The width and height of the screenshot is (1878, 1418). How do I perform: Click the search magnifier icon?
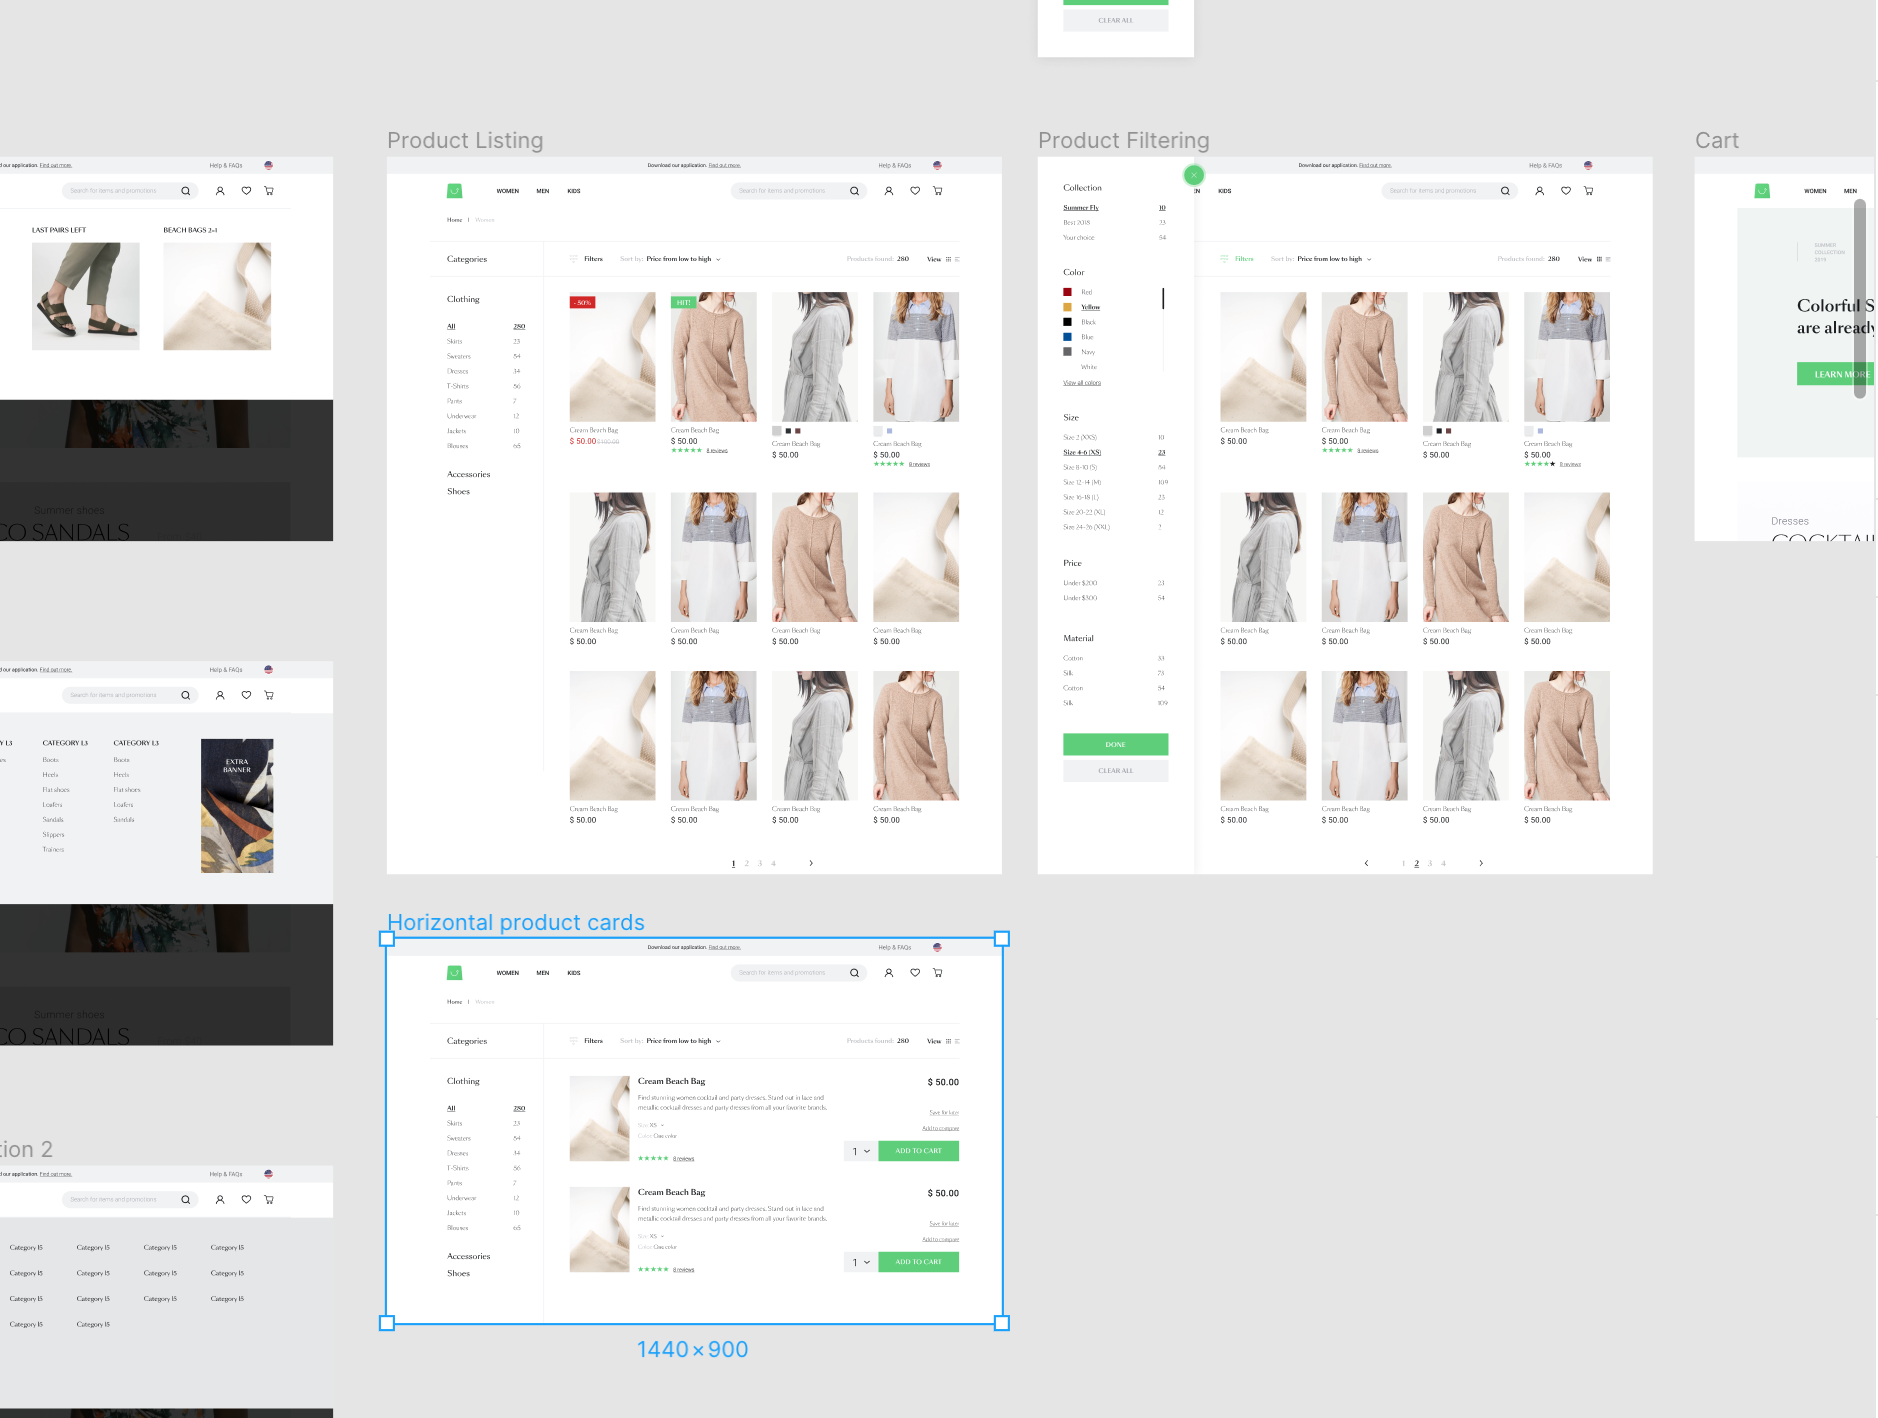coord(855,191)
